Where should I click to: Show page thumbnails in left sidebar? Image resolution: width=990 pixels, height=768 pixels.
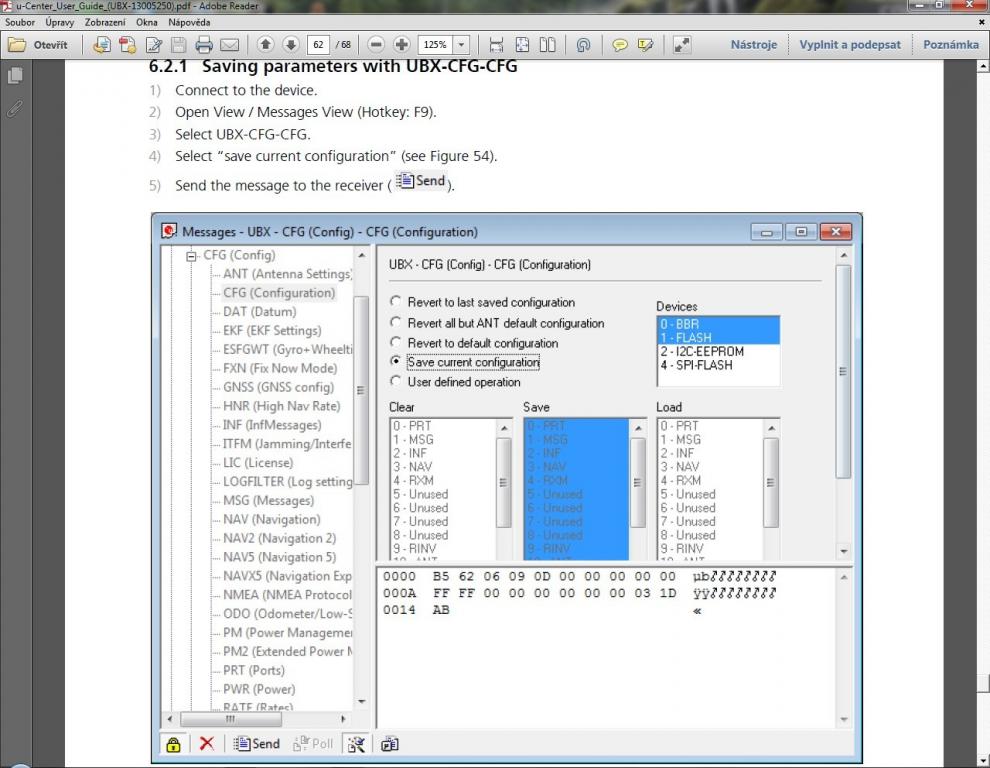(x=14, y=76)
